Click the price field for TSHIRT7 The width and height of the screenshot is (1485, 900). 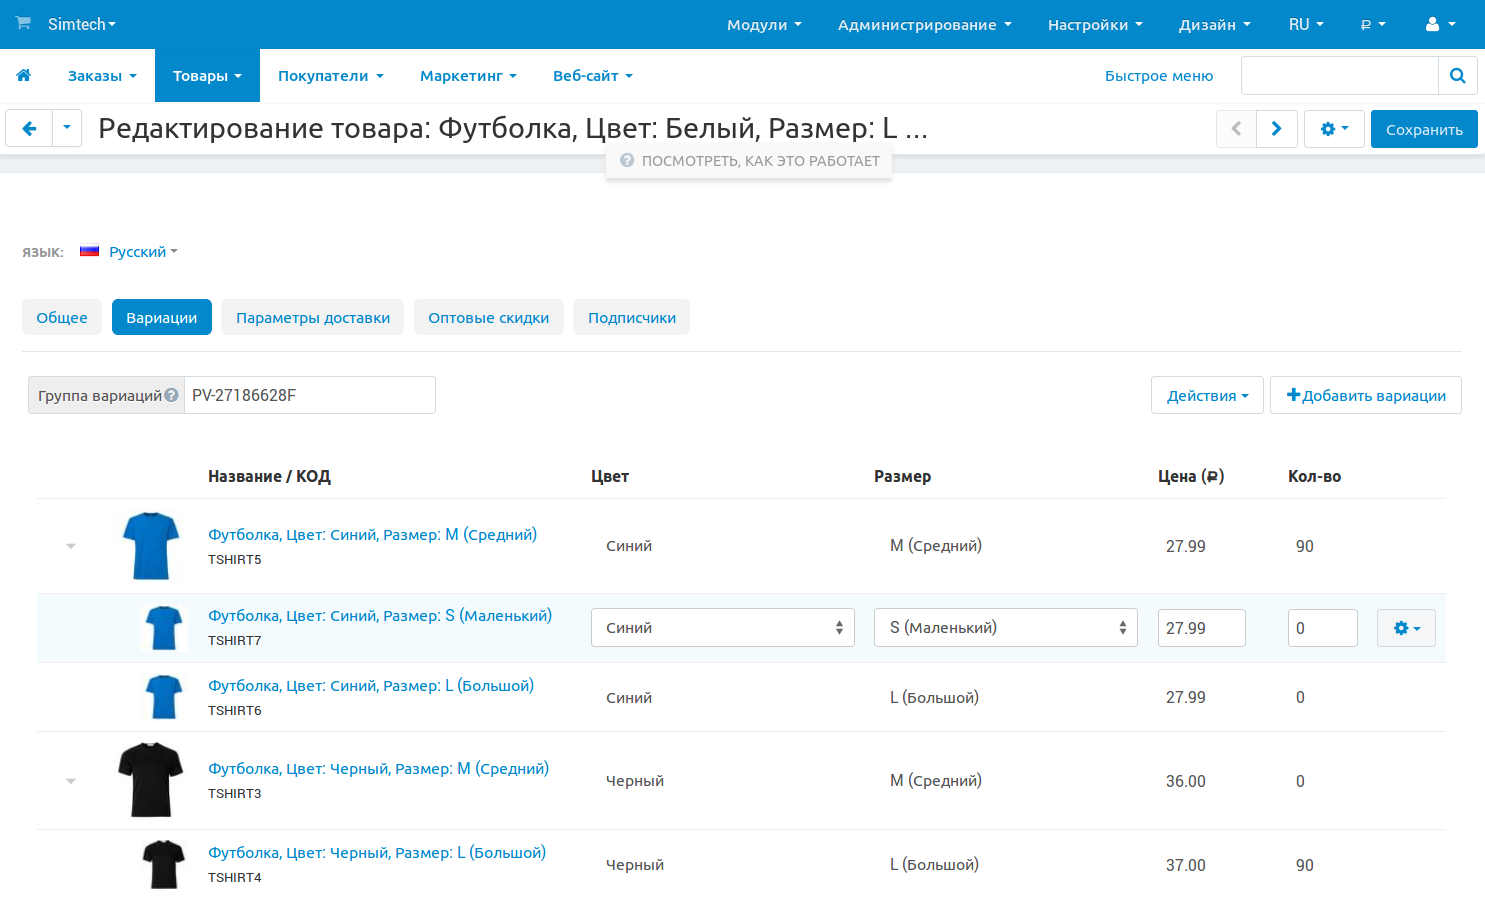click(1201, 628)
